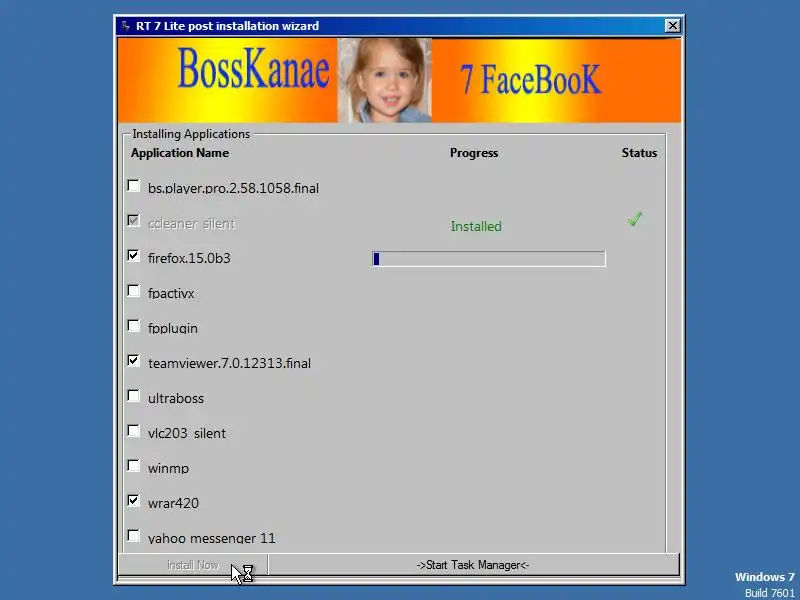This screenshot has height=600, width=800.
Task: Click the wizard title bar icon
Action: (126, 26)
